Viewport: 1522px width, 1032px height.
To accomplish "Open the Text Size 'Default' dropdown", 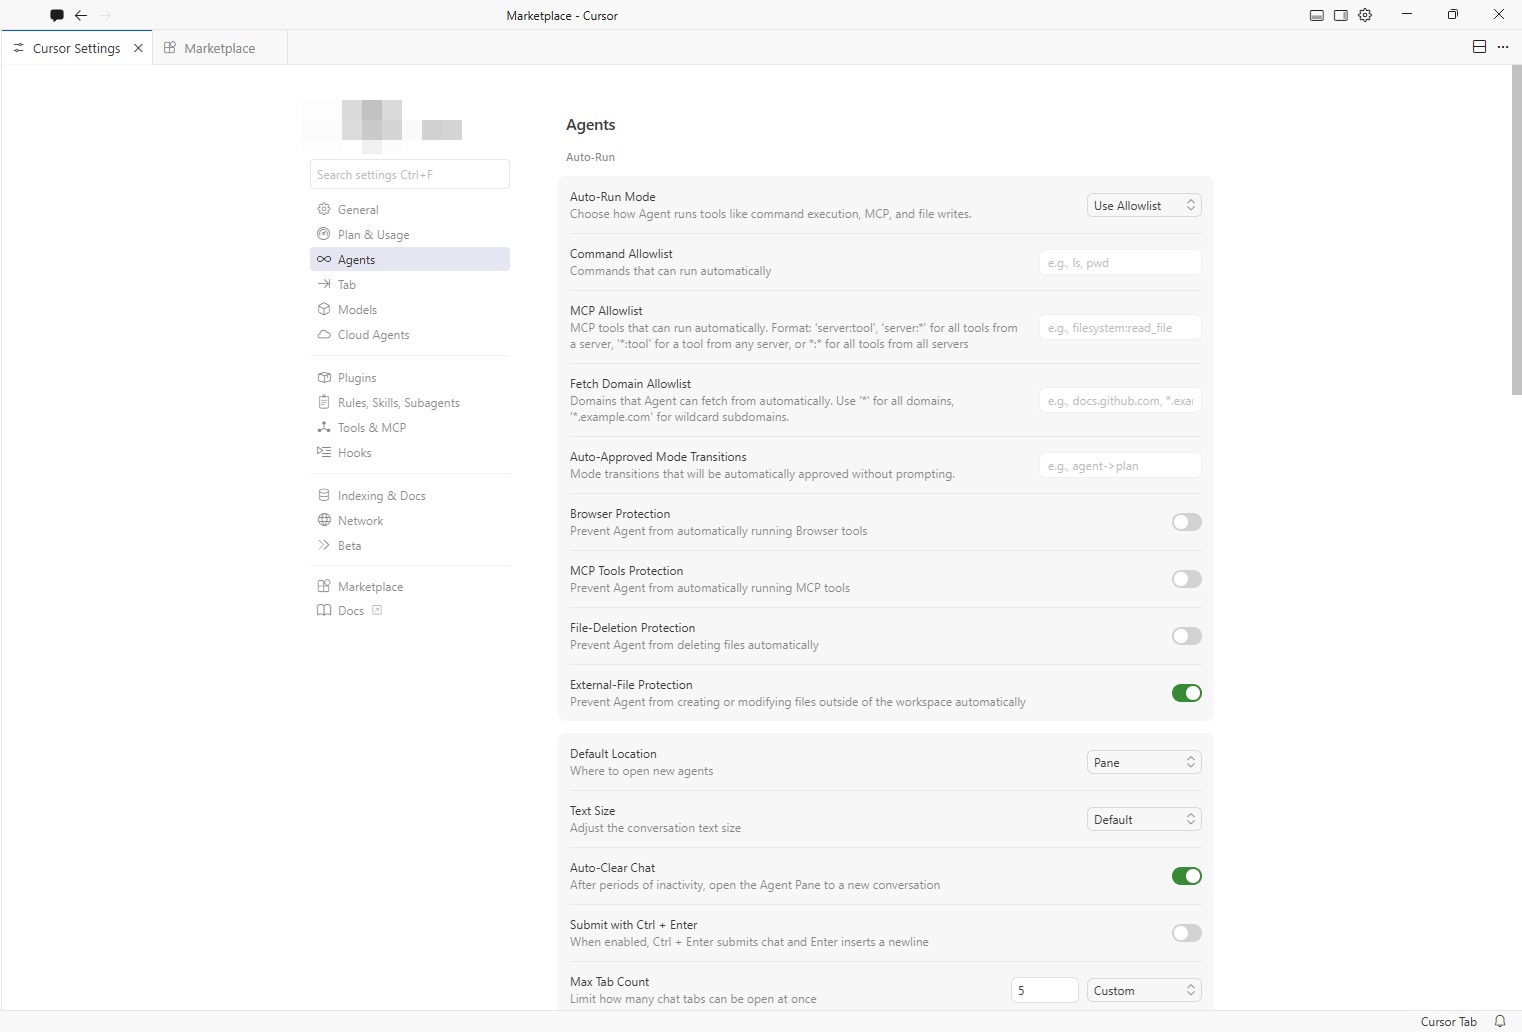I will (x=1144, y=819).
